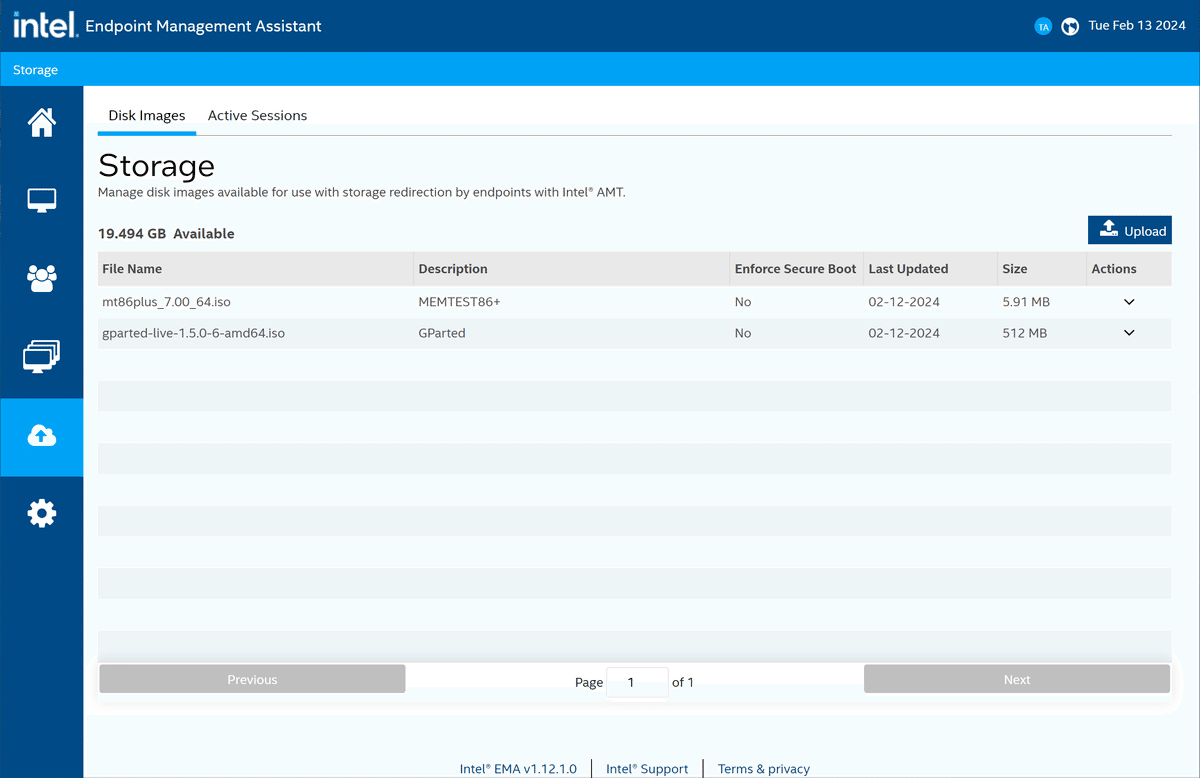1200x778 pixels.
Task: Open the Settings gear in sidebar
Action: [42, 514]
